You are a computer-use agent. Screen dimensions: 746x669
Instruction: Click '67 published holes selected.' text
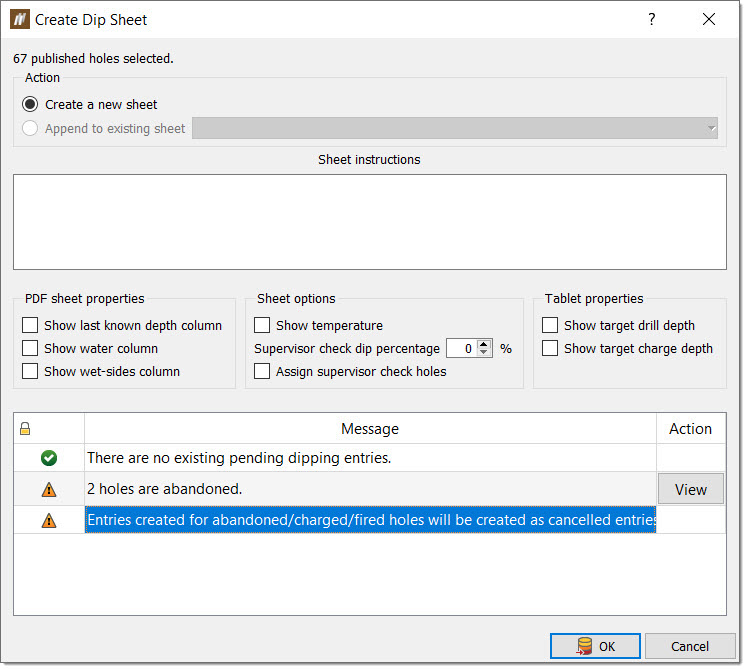pos(93,59)
